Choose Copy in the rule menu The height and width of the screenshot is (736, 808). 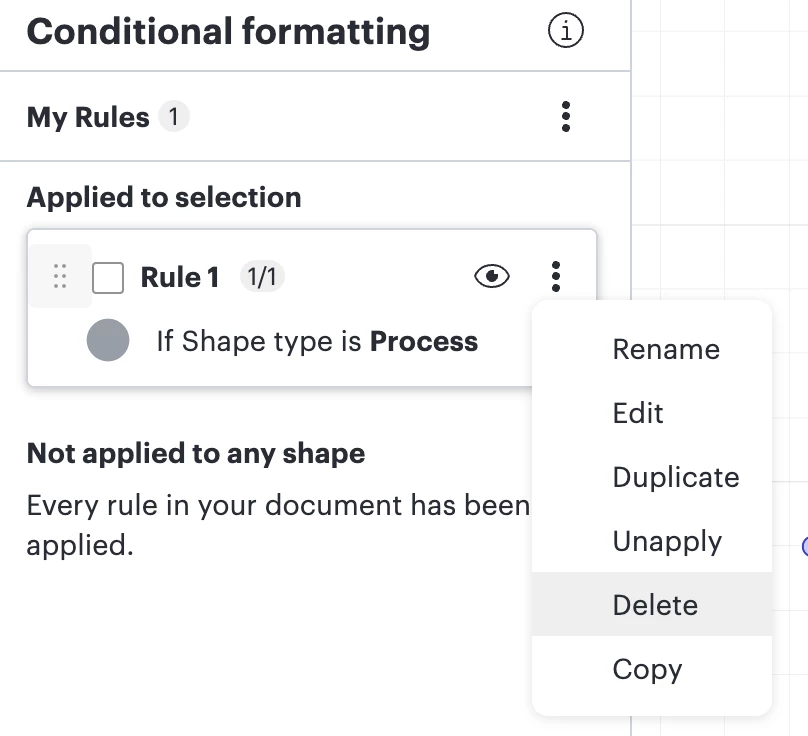(647, 669)
